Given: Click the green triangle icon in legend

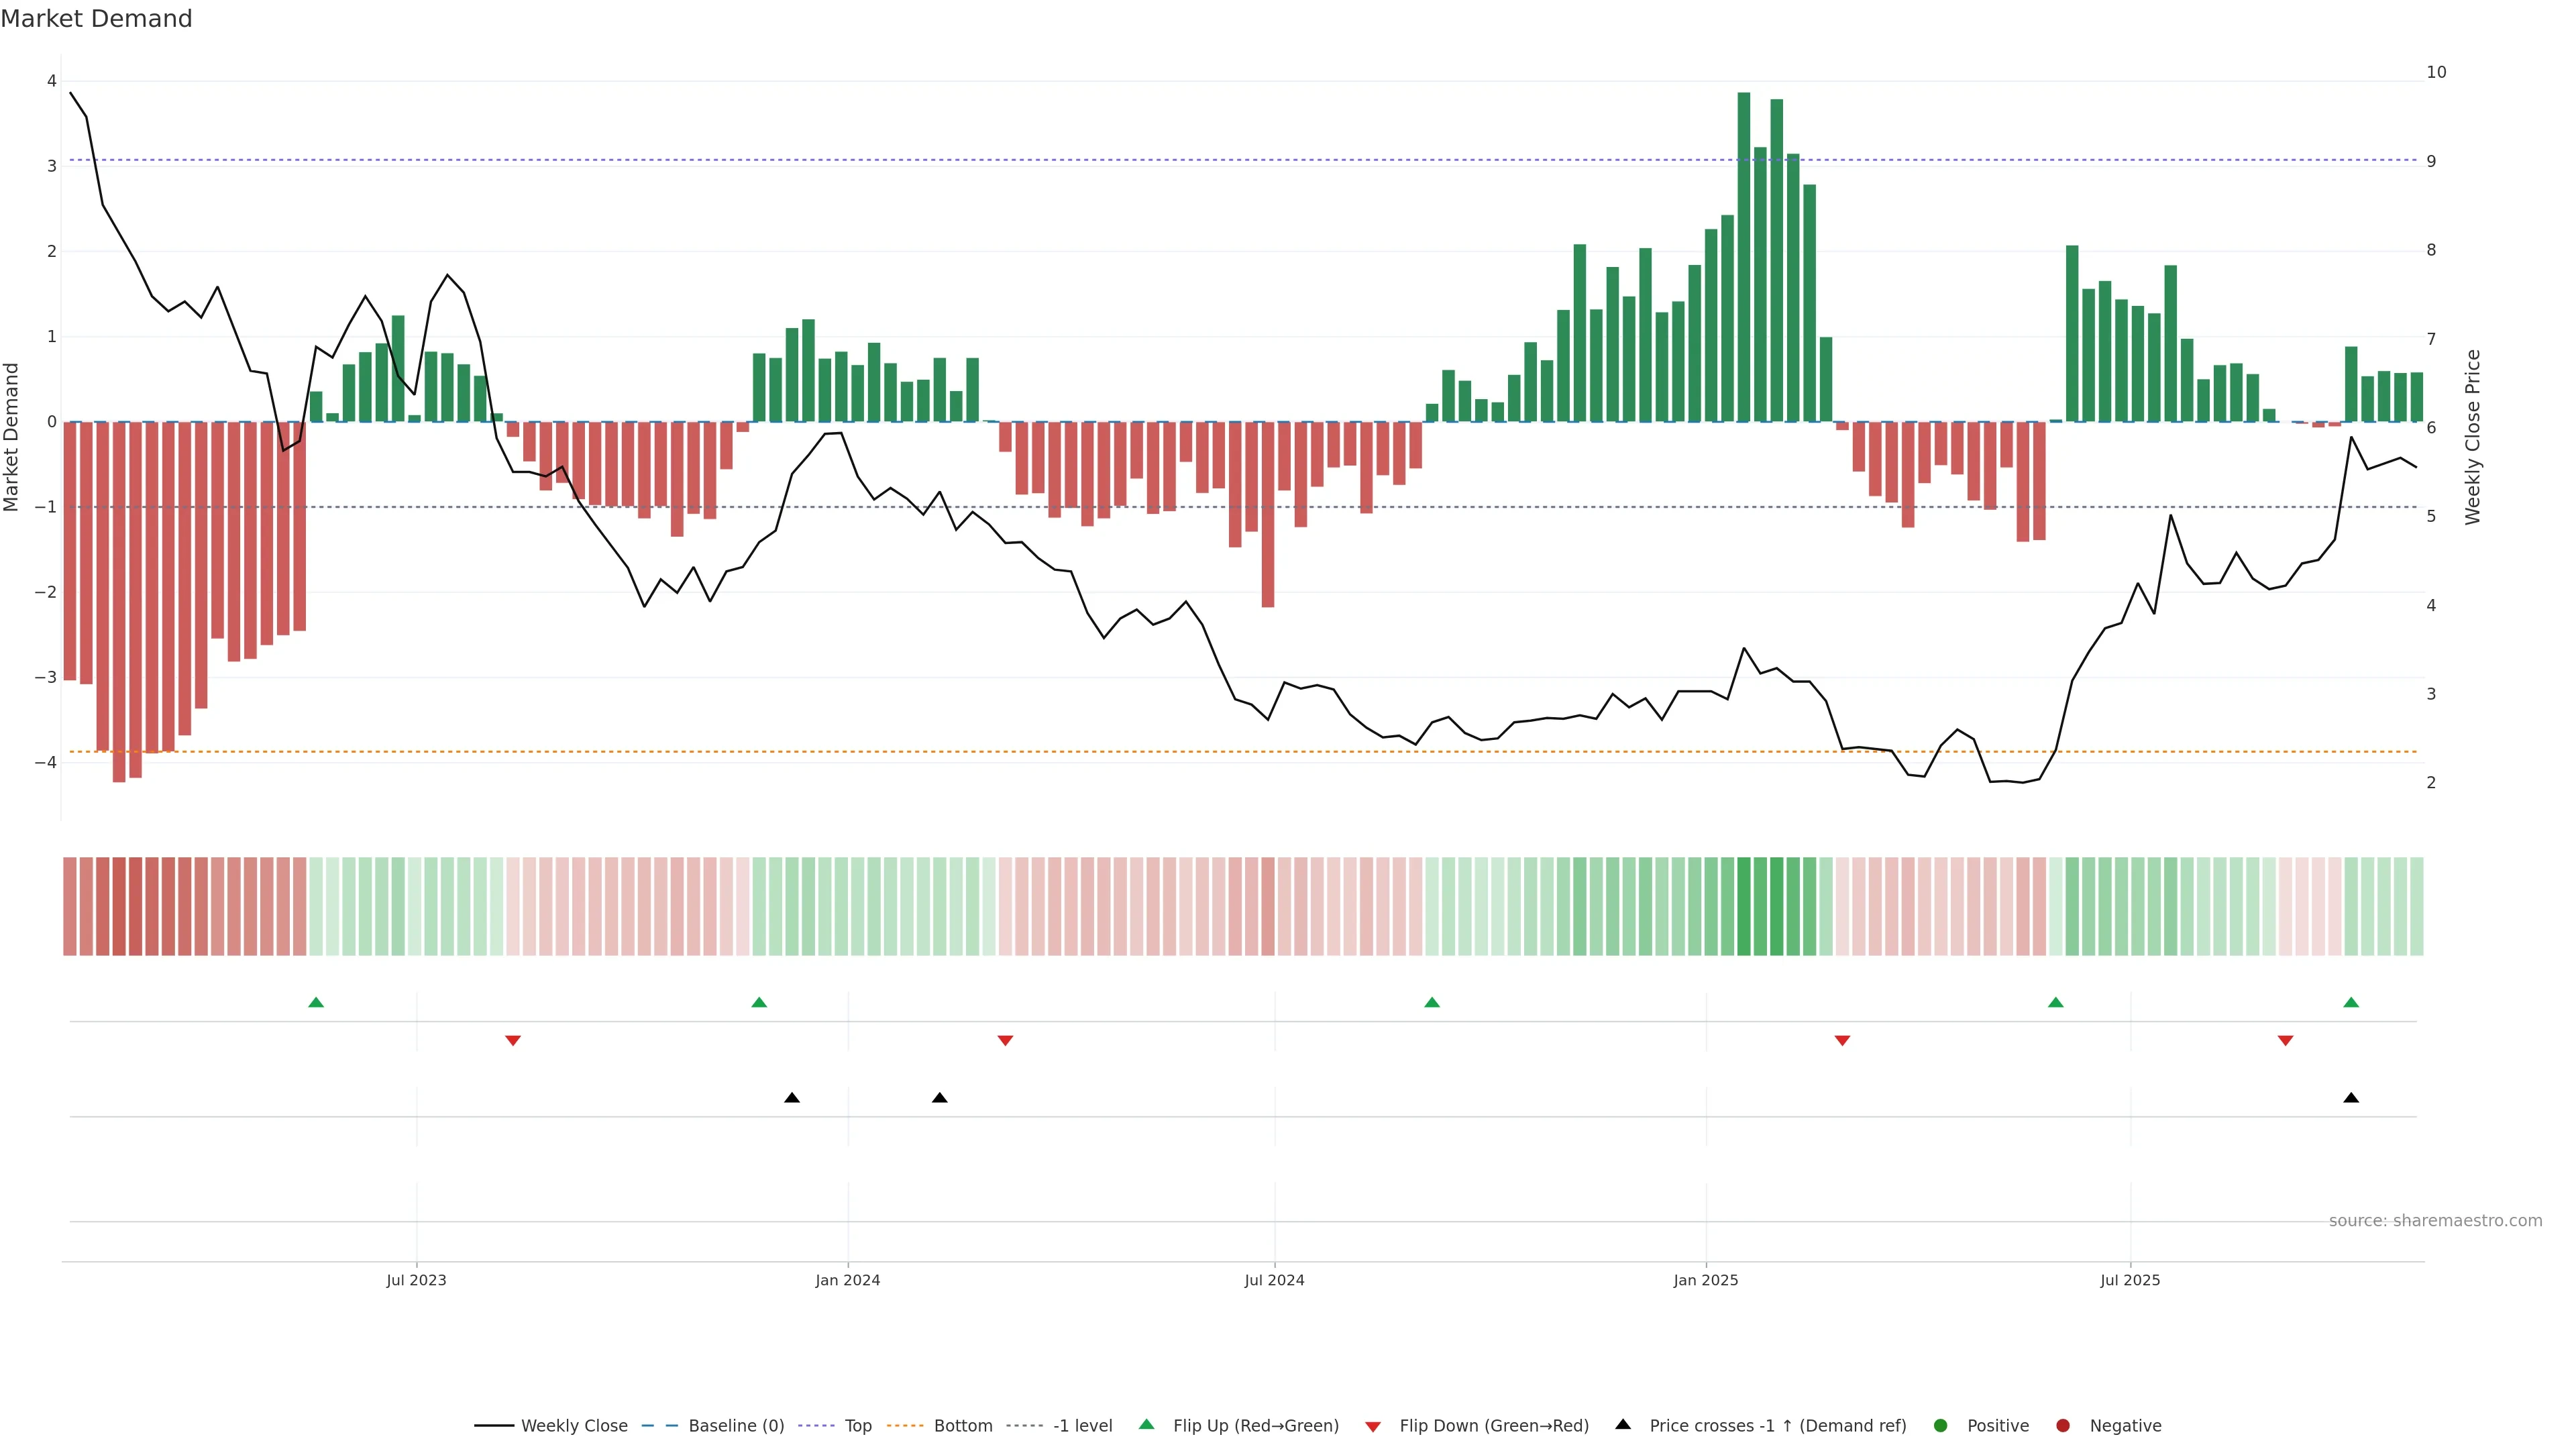Looking at the screenshot, I should coord(1147,1424).
